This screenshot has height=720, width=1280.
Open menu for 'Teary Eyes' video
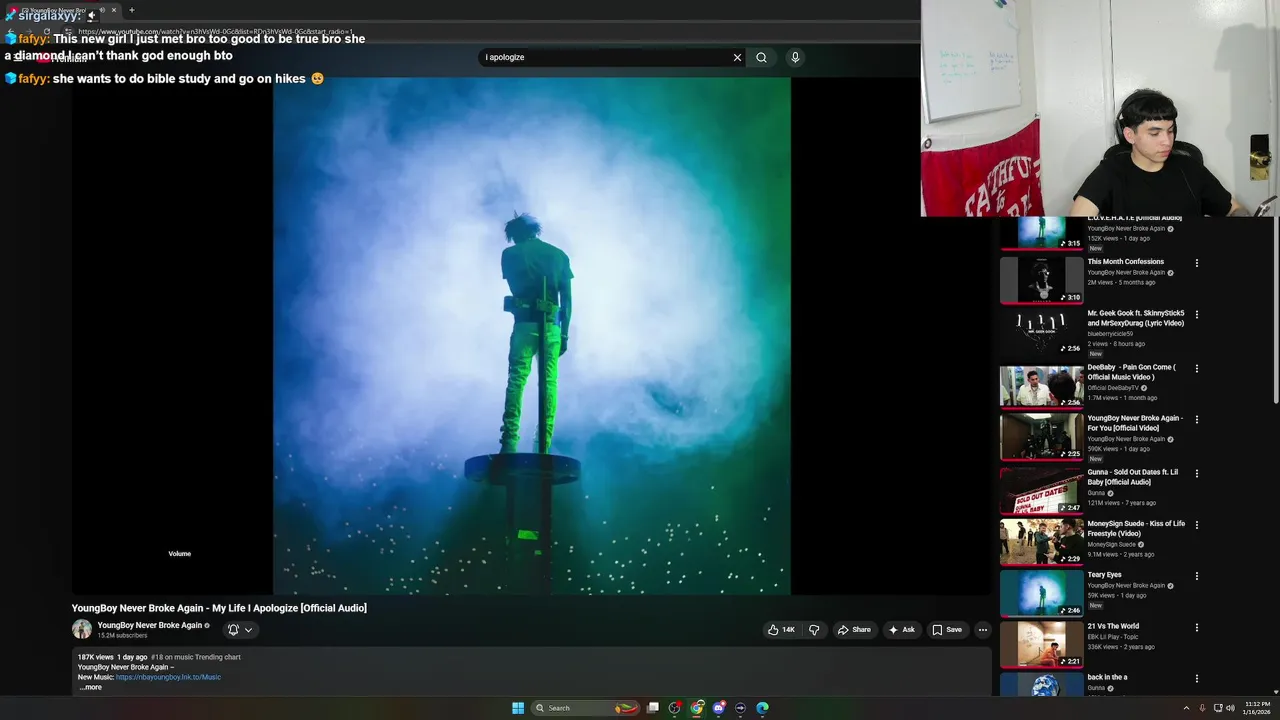click(1197, 576)
